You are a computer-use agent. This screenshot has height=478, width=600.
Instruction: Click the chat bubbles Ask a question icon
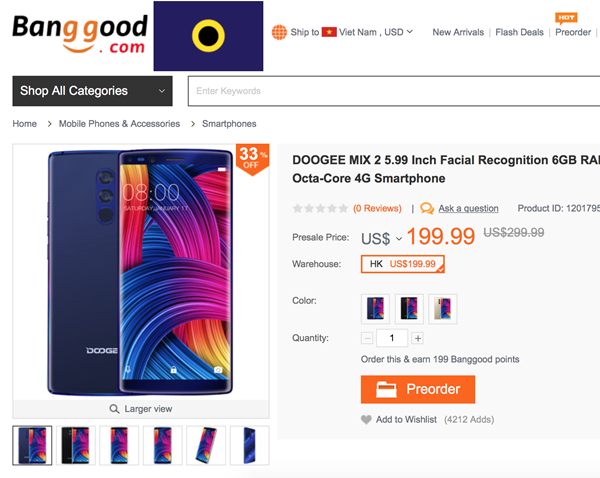click(x=427, y=208)
